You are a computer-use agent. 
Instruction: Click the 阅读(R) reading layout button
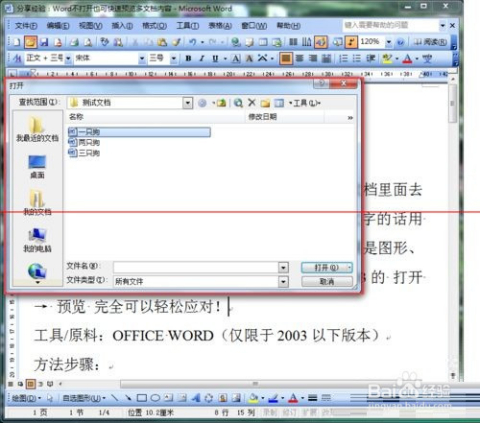[x=430, y=42]
